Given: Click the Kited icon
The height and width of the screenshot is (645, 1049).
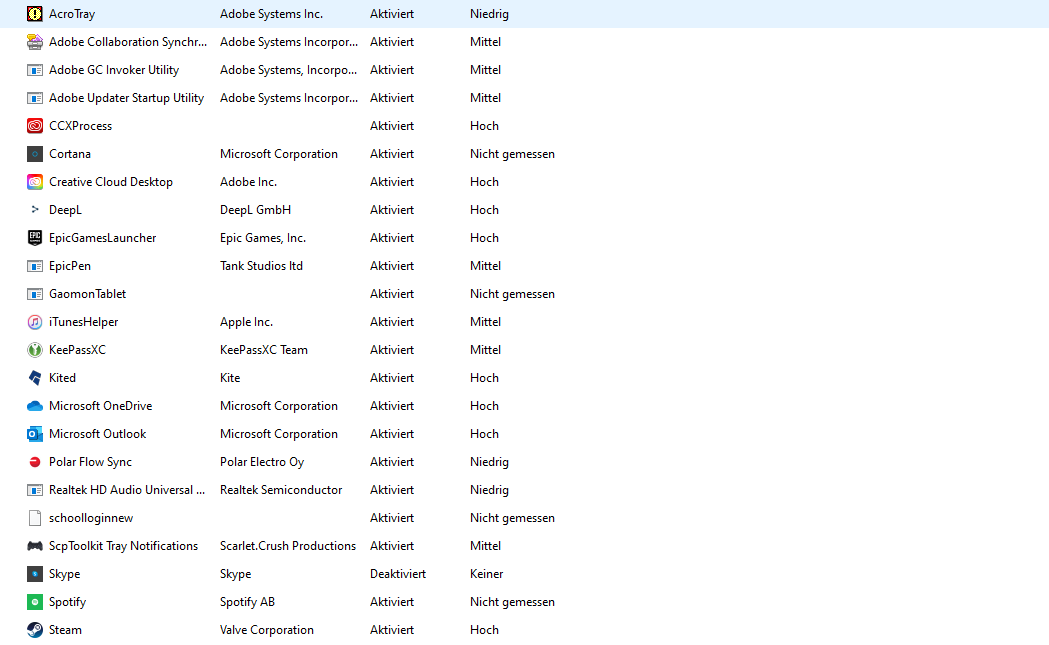Looking at the screenshot, I should 35,378.
